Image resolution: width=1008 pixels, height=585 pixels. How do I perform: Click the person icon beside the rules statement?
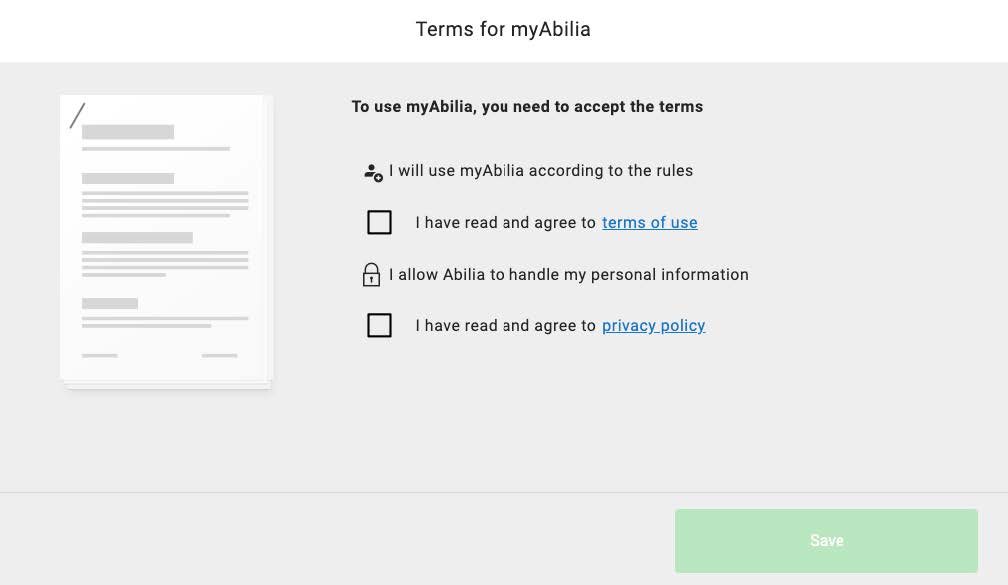coord(372,171)
